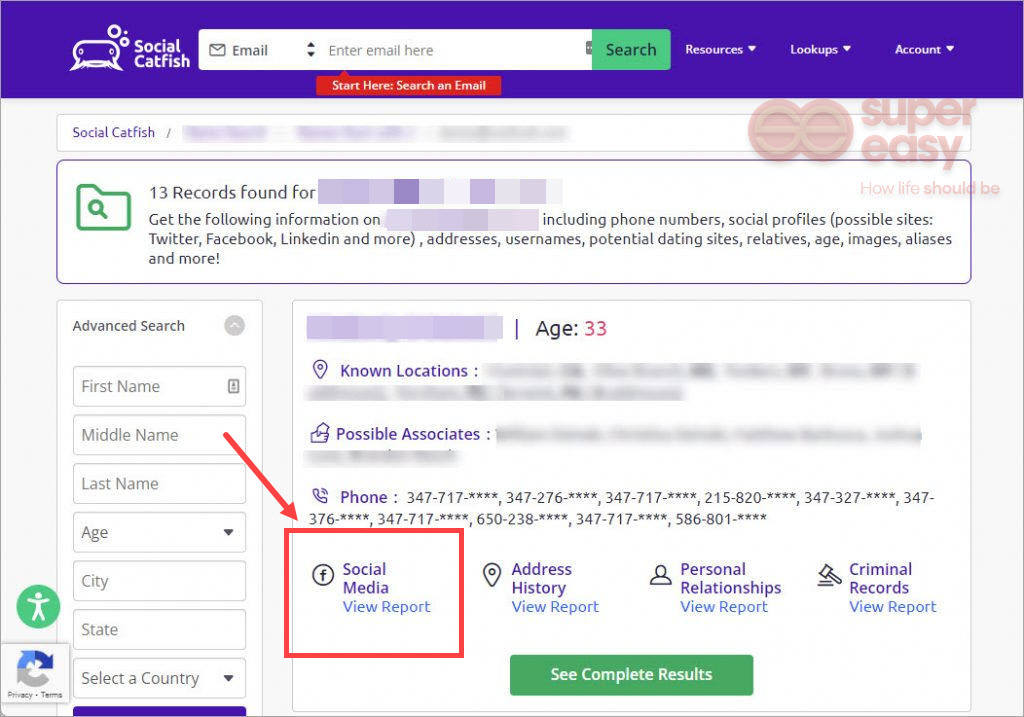Click the Possible Associates label
The height and width of the screenshot is (717, 1024).
pos(413,434)
